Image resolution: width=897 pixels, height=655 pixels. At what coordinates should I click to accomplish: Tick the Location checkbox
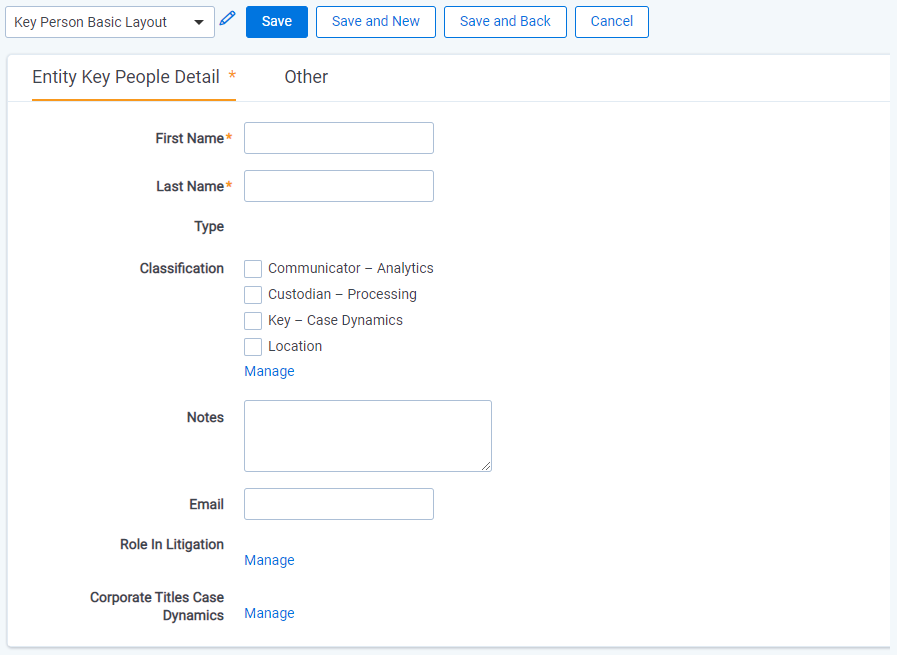pos(253,347)
